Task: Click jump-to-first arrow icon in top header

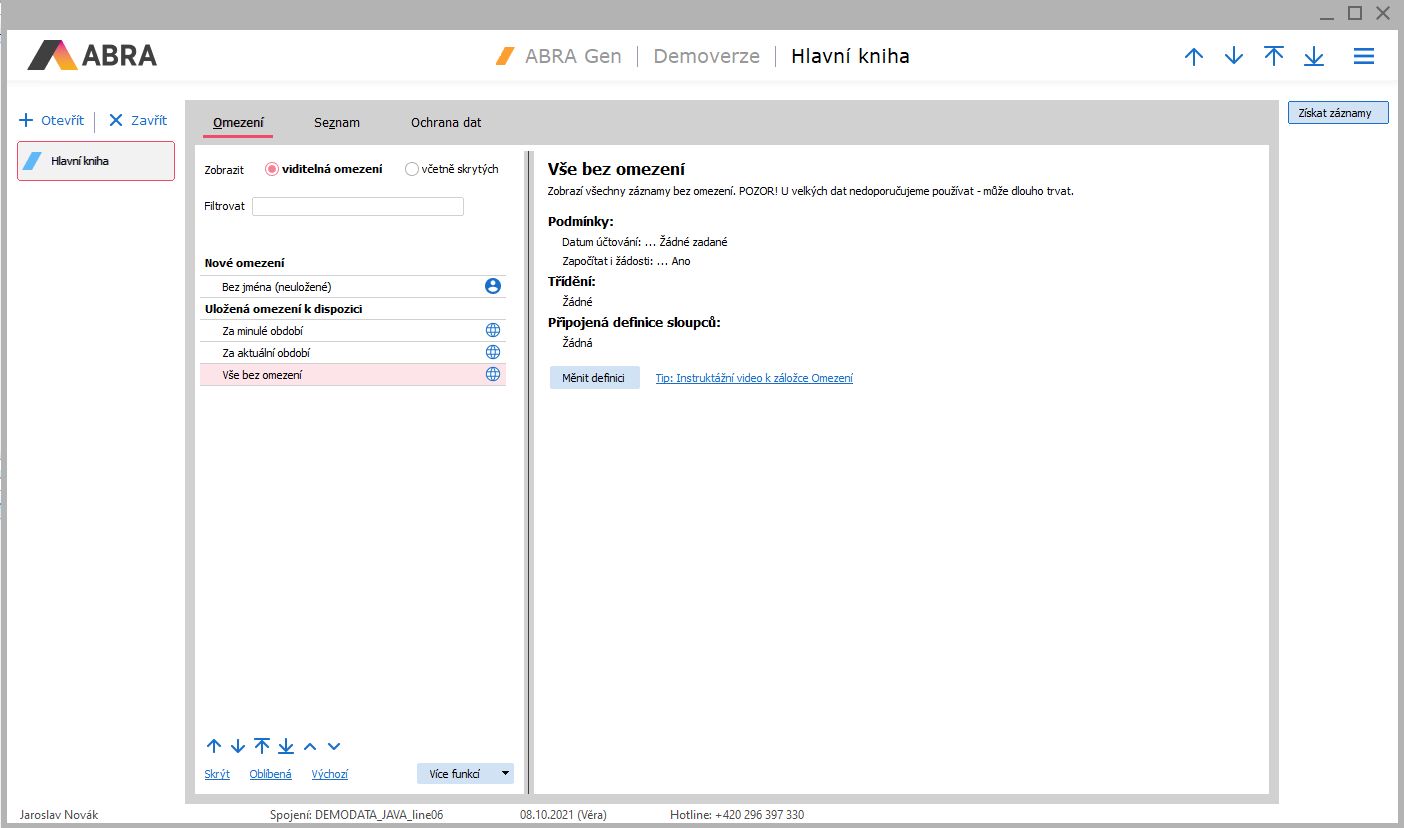Action: (1274, 57)
